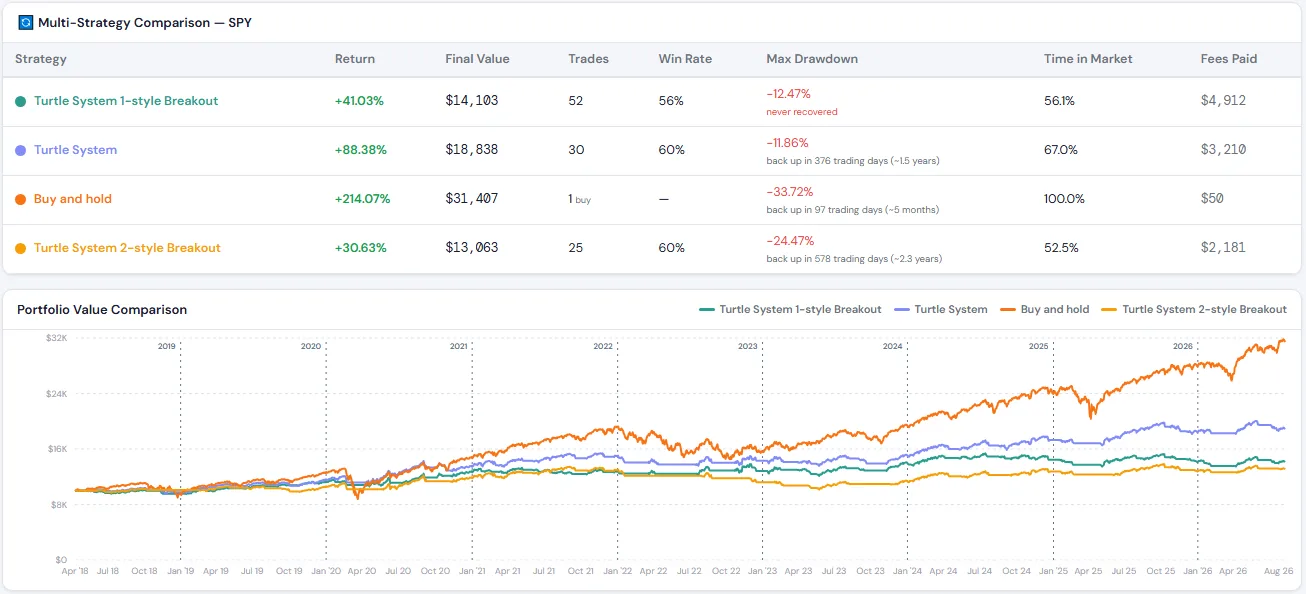1306x594 pixels.
Task: Click 'back up in 376 trading days' note
Action: click(853, 161)
